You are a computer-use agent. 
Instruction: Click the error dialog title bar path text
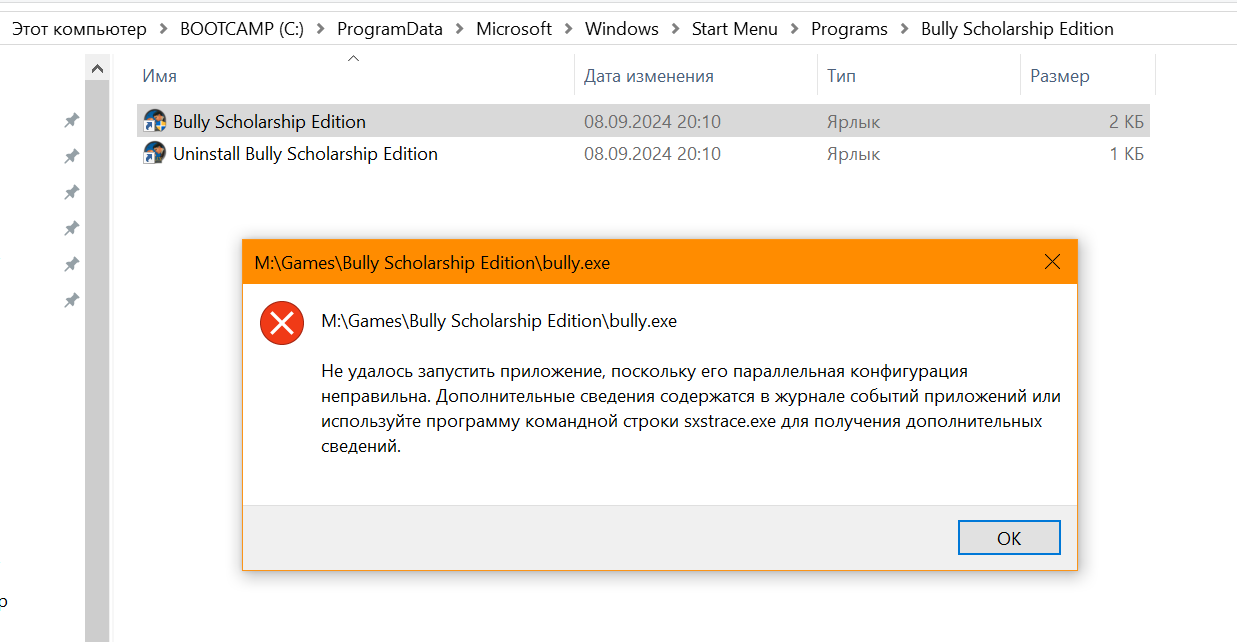click(x=432, y=263)
